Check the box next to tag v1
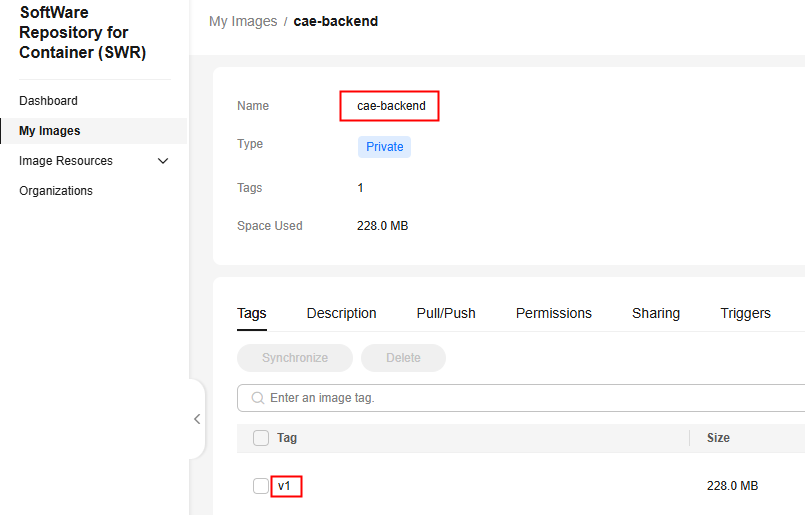Screen dimensions: 805x515 [261, 486]
